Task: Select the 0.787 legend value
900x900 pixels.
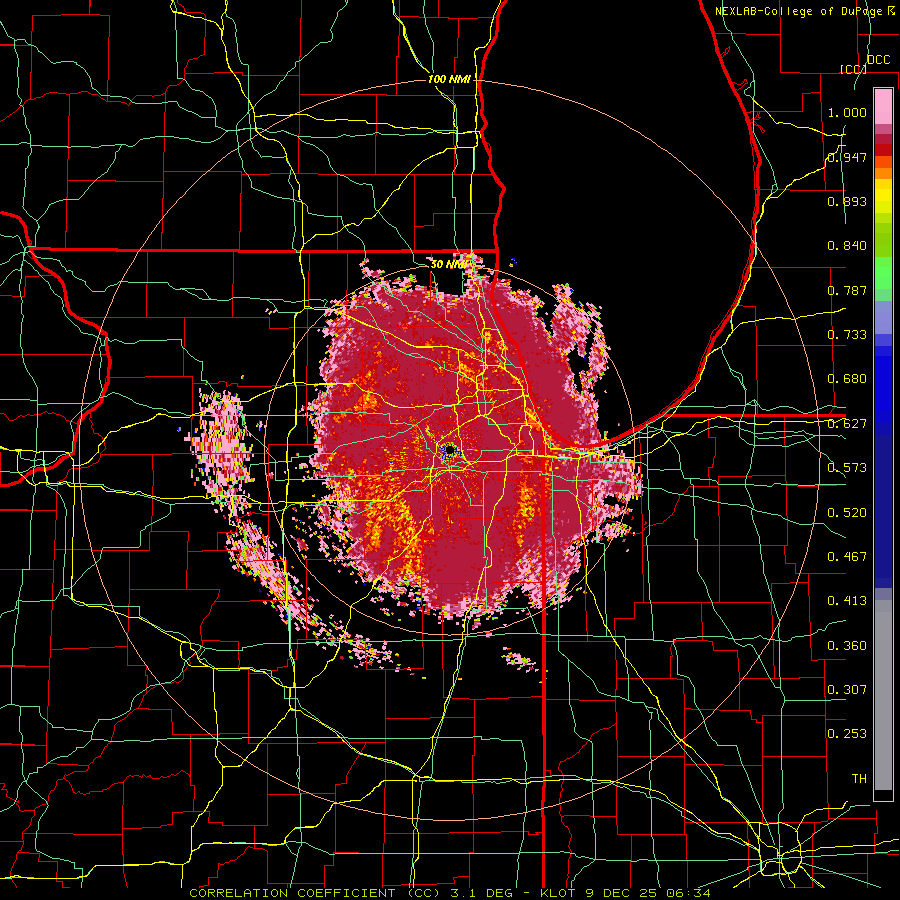Action: tap(847, 290)
